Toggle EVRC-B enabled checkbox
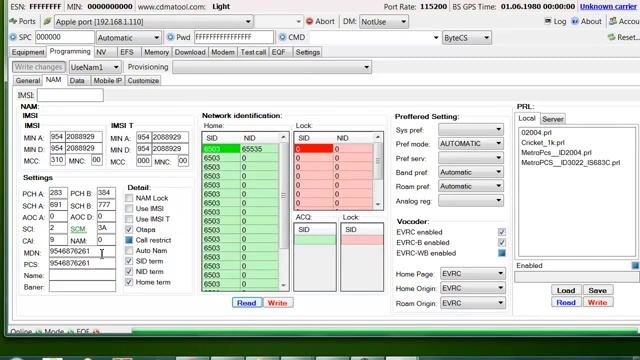This screenshot has height=360, width=640. point(502,242)
